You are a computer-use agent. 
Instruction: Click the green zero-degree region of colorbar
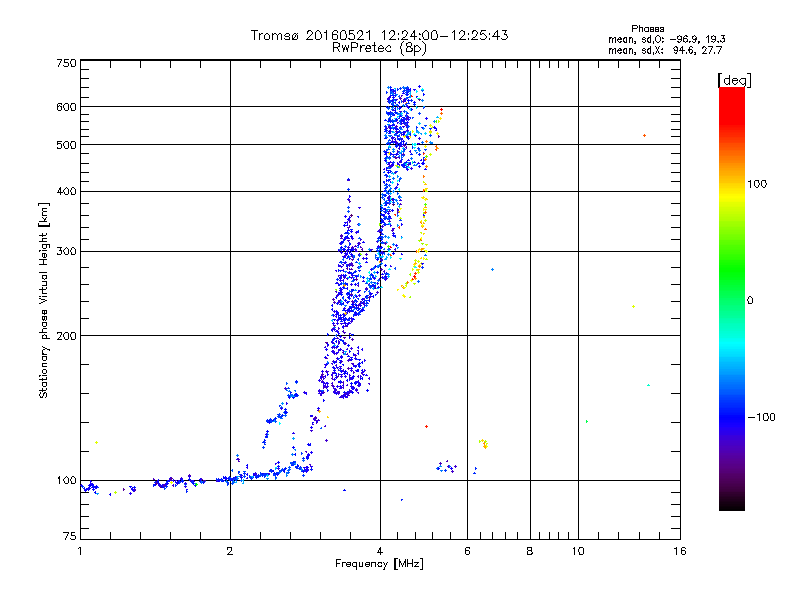pos(732,301)
